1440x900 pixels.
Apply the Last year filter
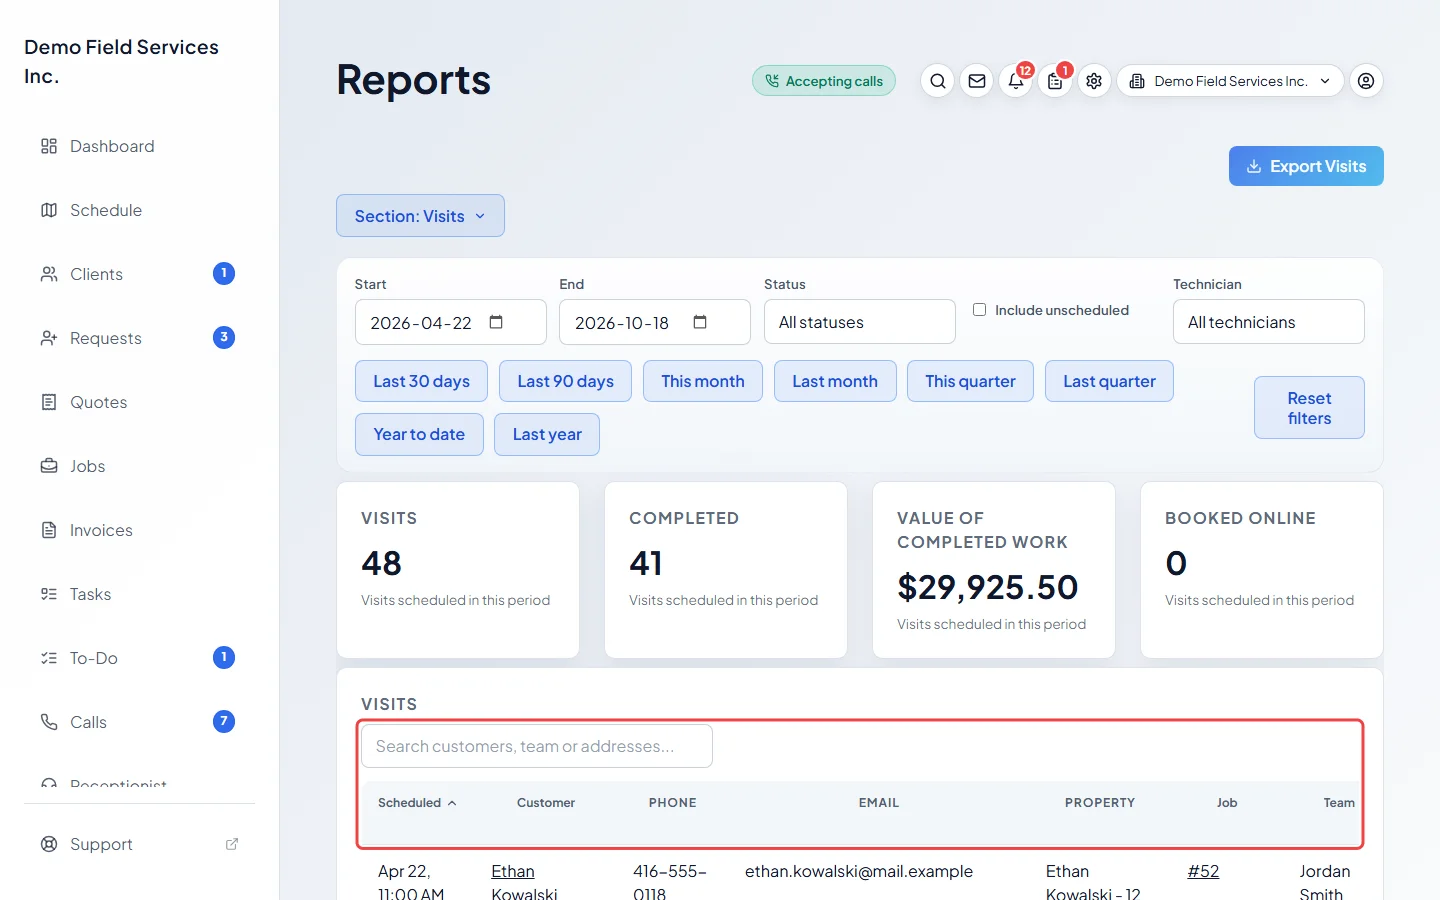coord(547,434)
